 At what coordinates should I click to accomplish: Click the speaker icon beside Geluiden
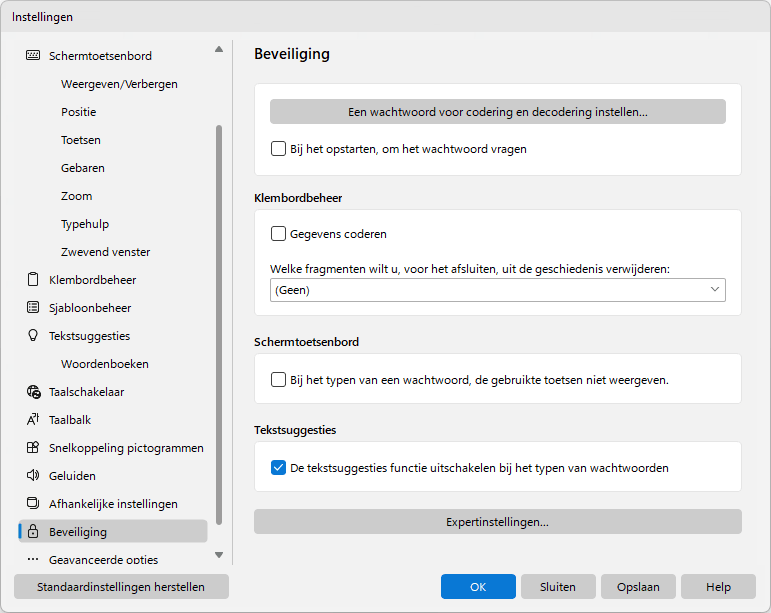point(33,475)
